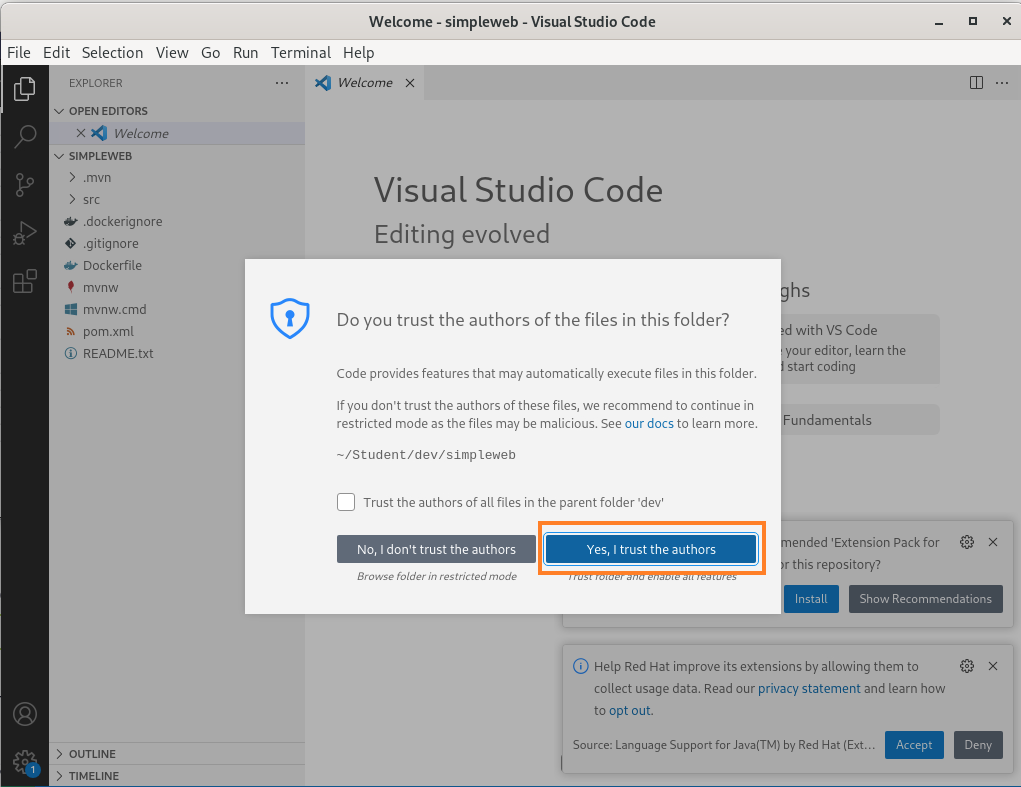Check trust authors of parent folder 'dev'
1021x787 pixels.
pos(346,502)
